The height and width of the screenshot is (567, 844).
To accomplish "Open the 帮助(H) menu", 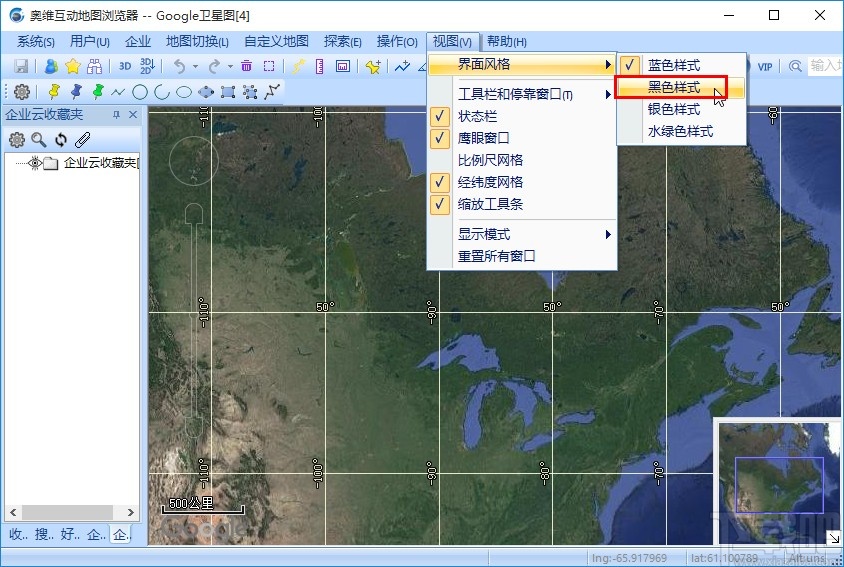I will (x=507, y=41).
